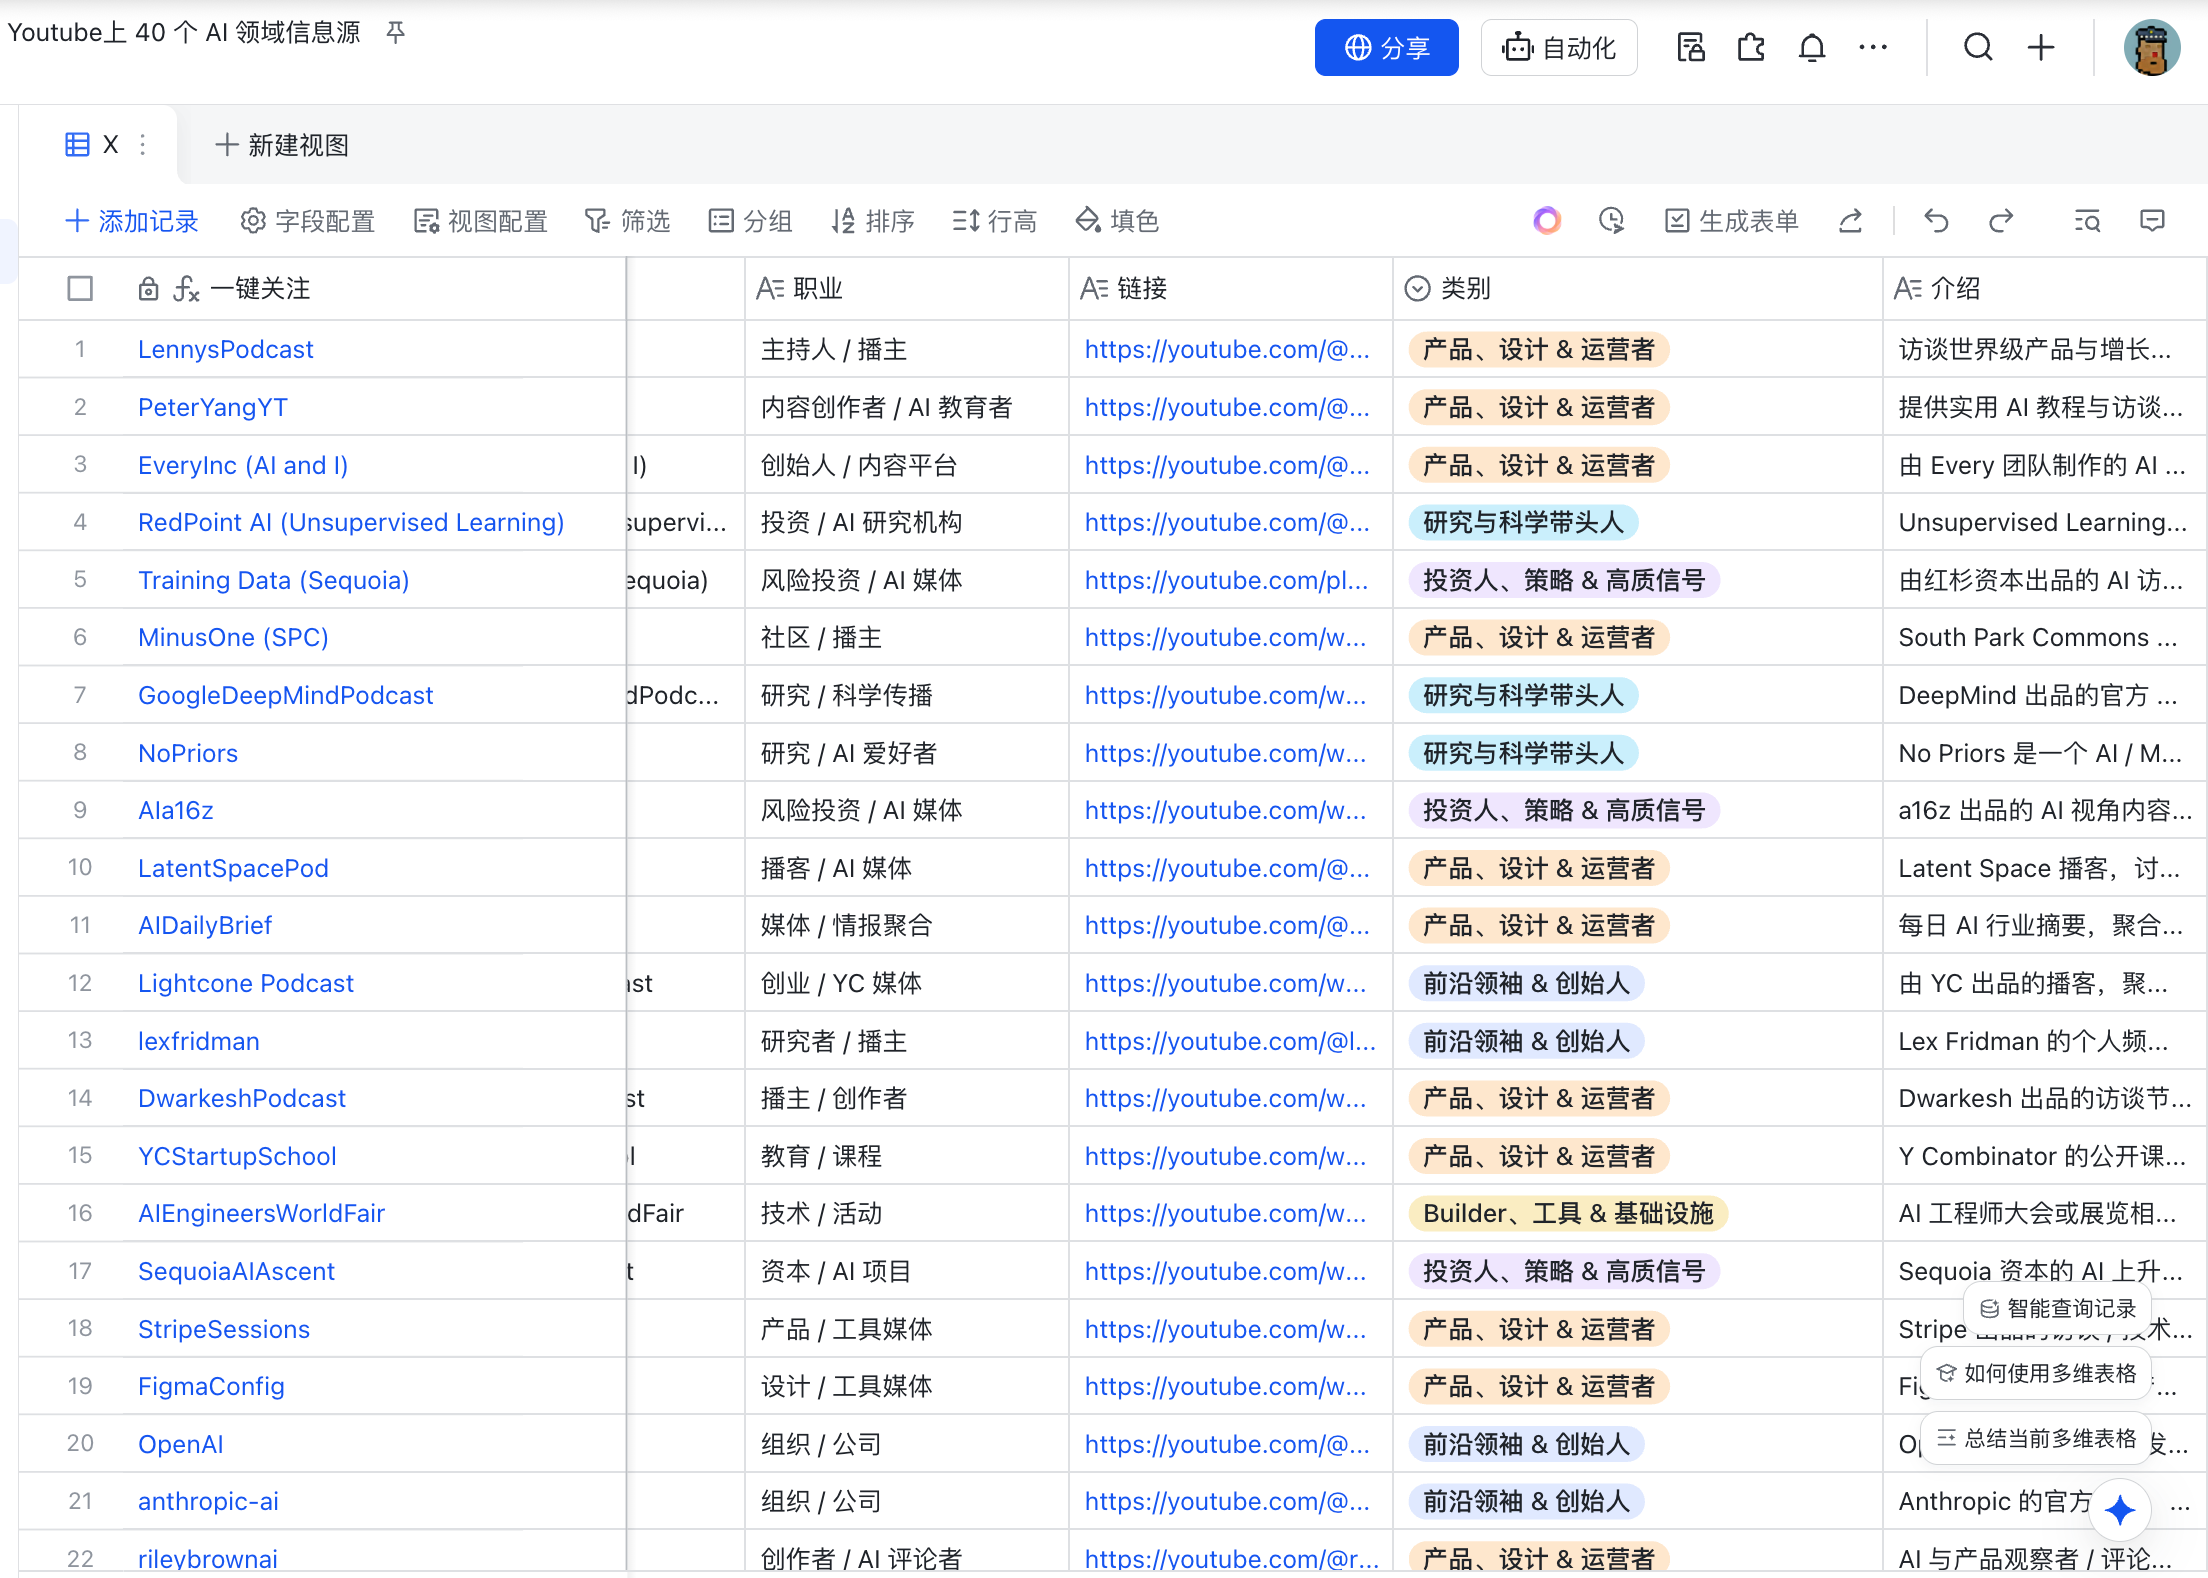Screen dimensions: 2208x1578
Task: Click the lock icon in 一键关注 header
Action: (148, 289)
